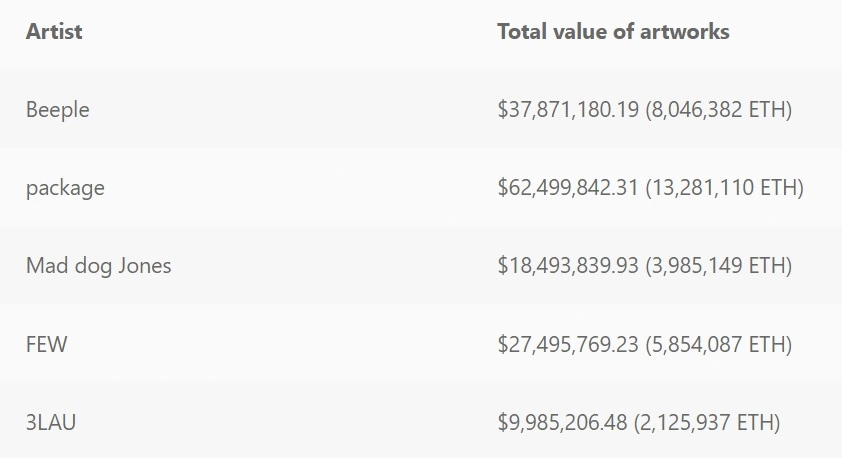Click the 13,281,110 ETH amount
Viewport: 842px width, 458px height.
coord(724,188)
